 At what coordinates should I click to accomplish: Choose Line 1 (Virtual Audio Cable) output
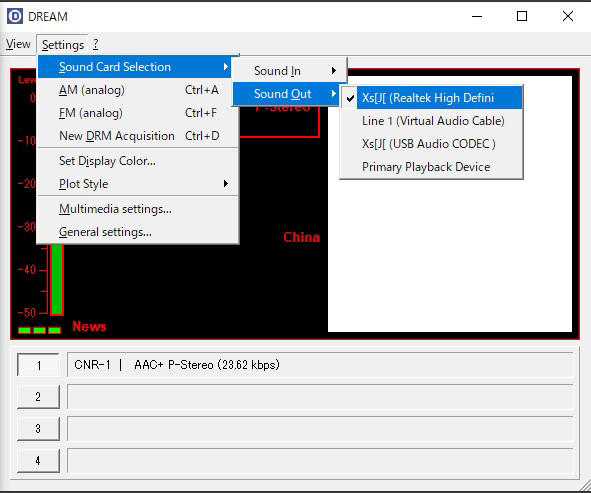pos(432,121)
